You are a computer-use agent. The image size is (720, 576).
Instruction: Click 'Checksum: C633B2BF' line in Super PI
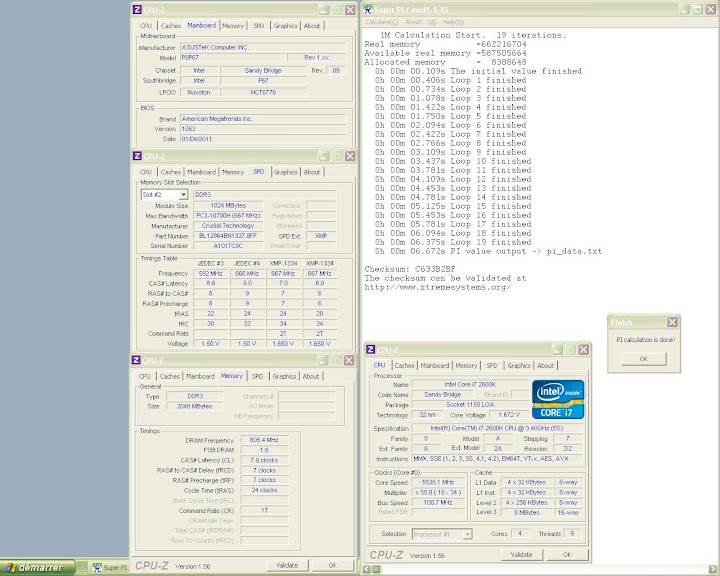coord(410,269)
